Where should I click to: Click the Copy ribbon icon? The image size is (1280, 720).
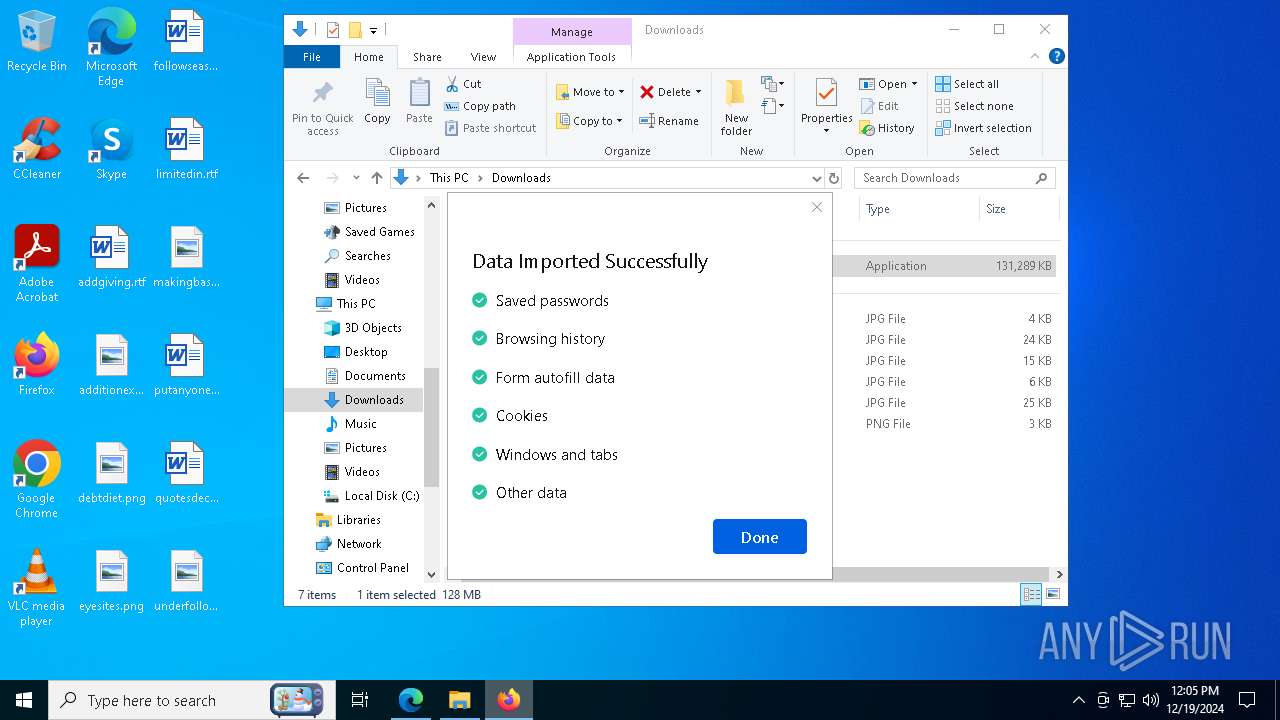coord(377,102)
